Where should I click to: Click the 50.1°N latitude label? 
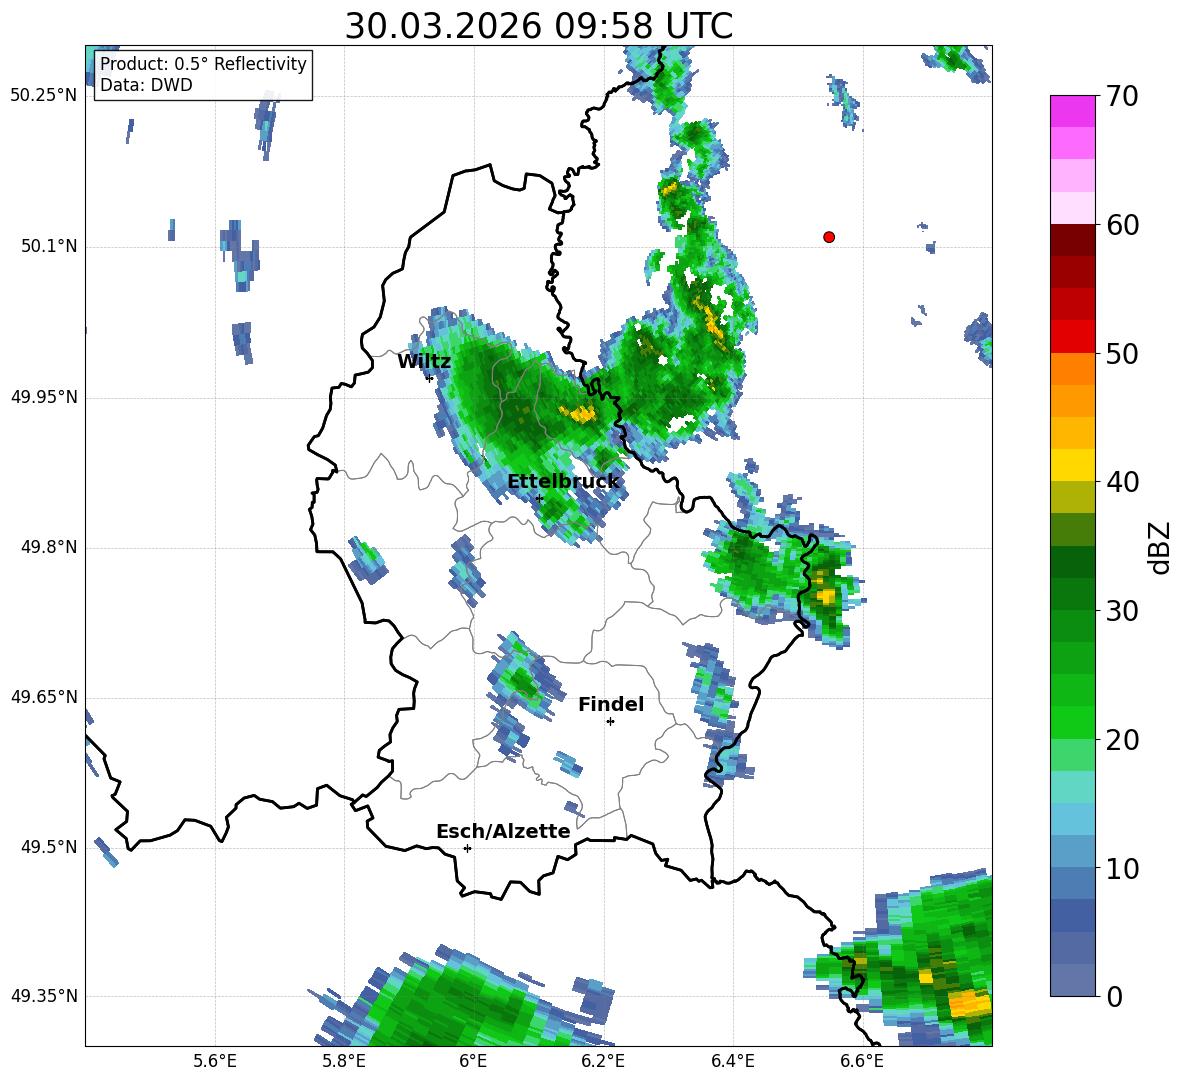tap(49, 247)
